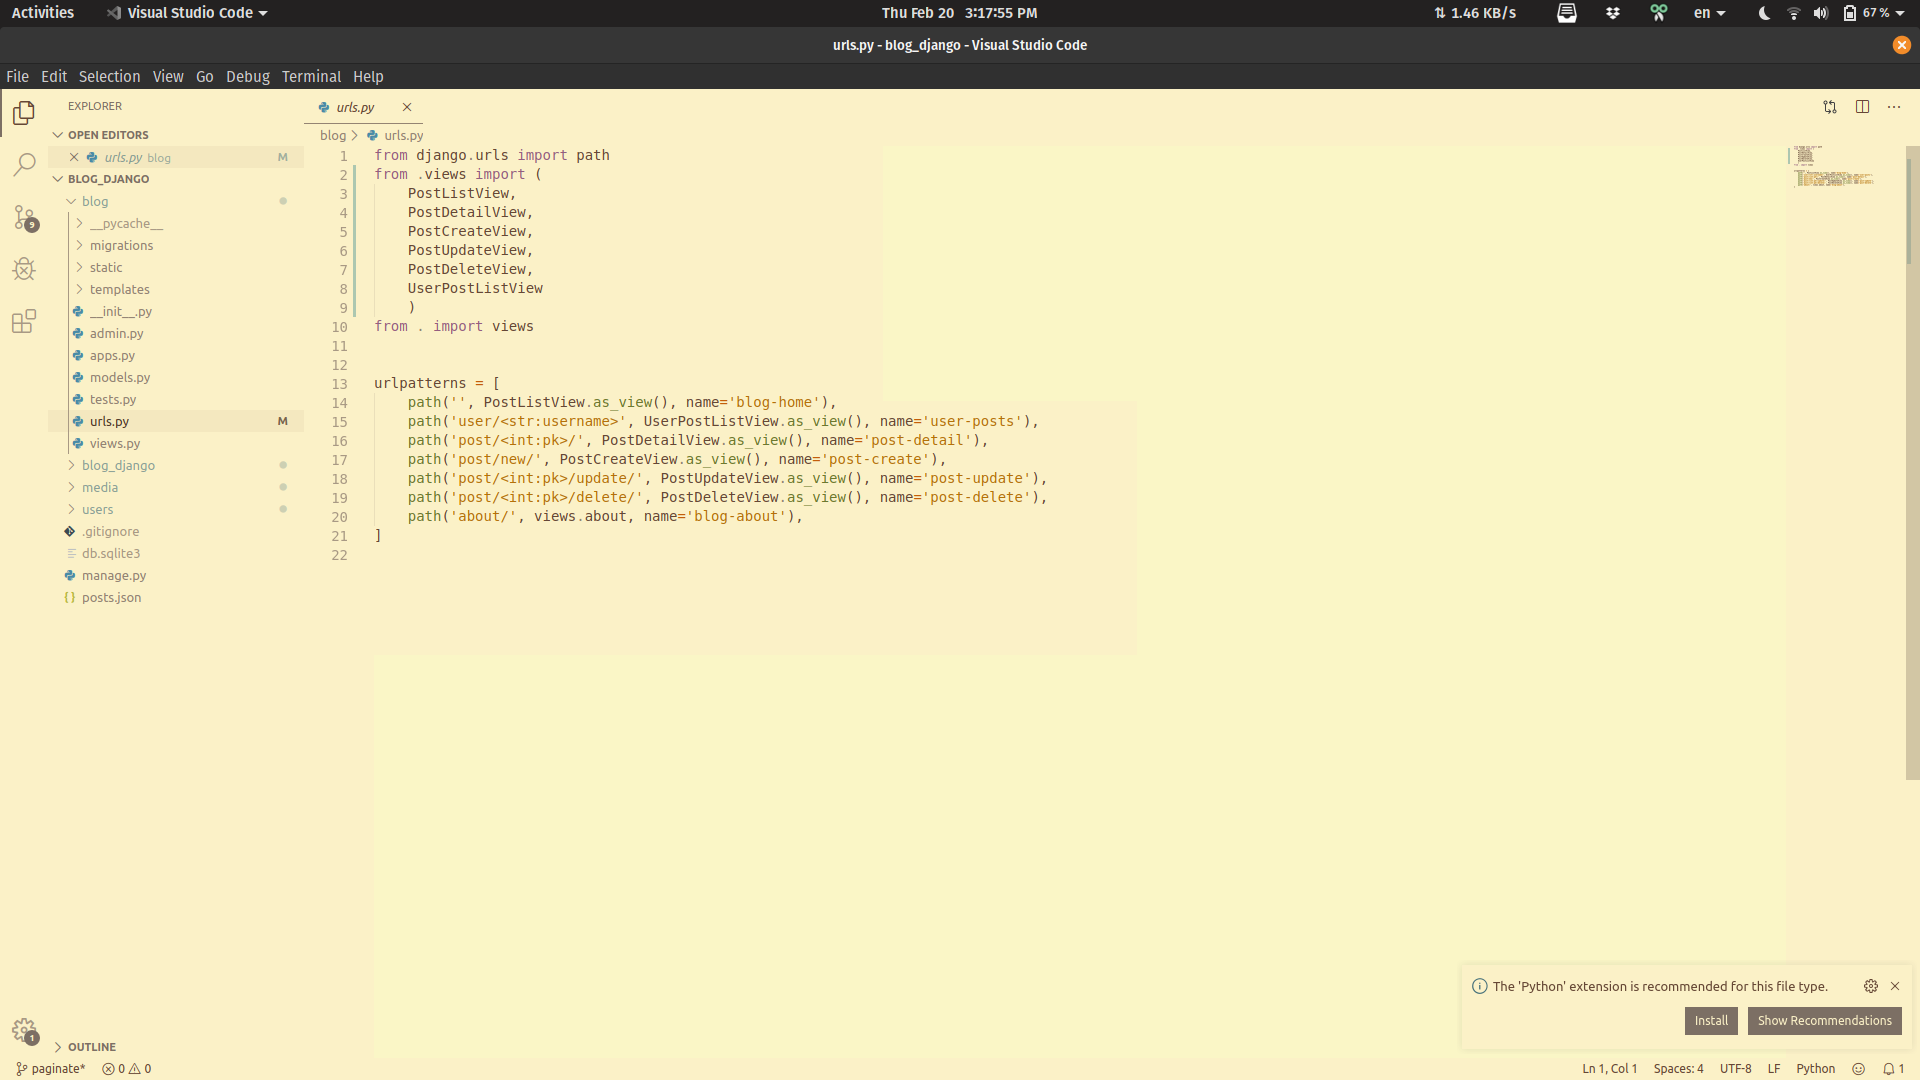This screenshot has height=1080, width=1920.
Task: Launch the Run and Debug view
Action: pyautogui.click(x=22, y=268)
